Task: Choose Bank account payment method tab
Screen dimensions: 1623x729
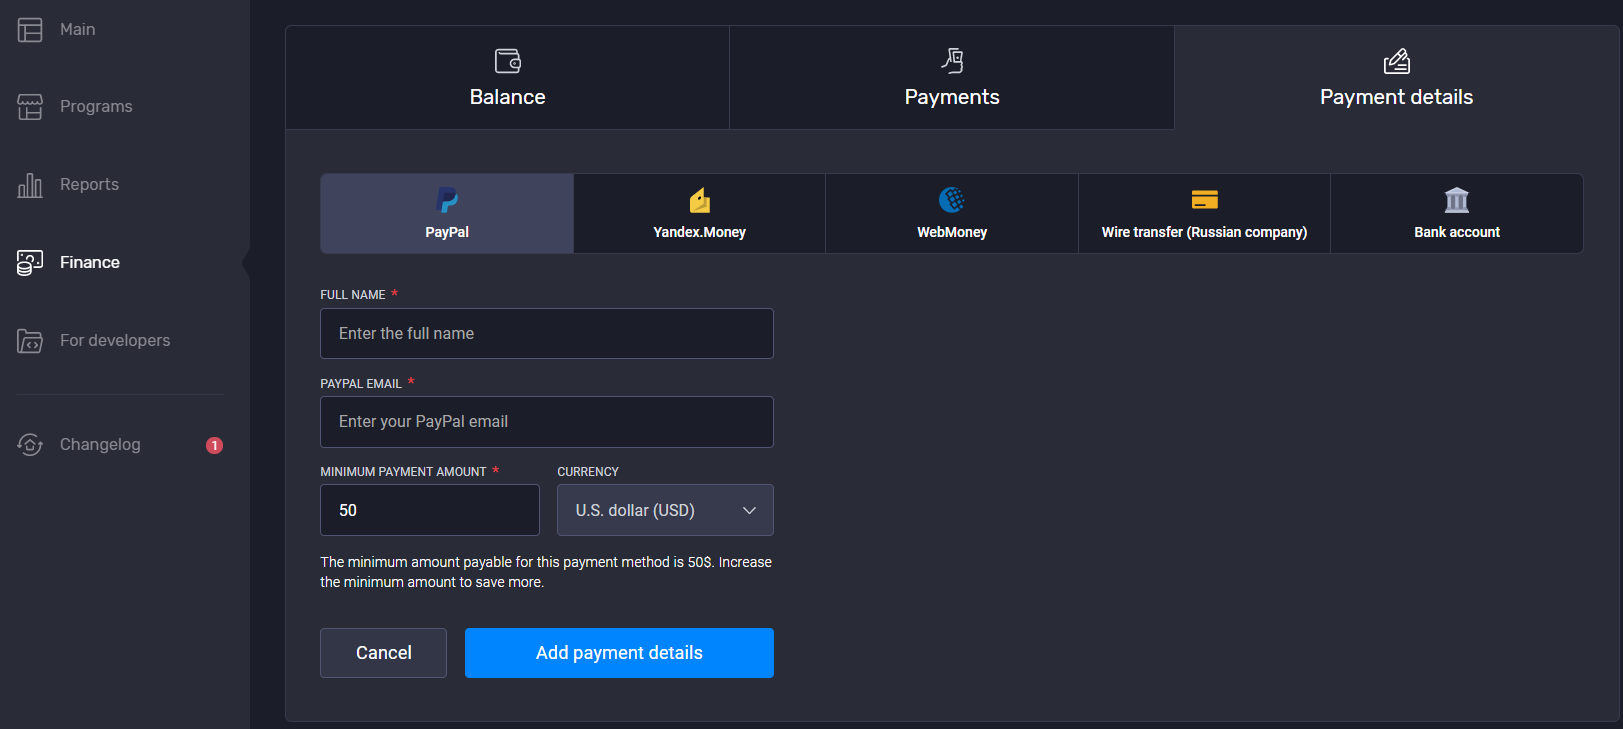Action: (x=1457, y=214)
